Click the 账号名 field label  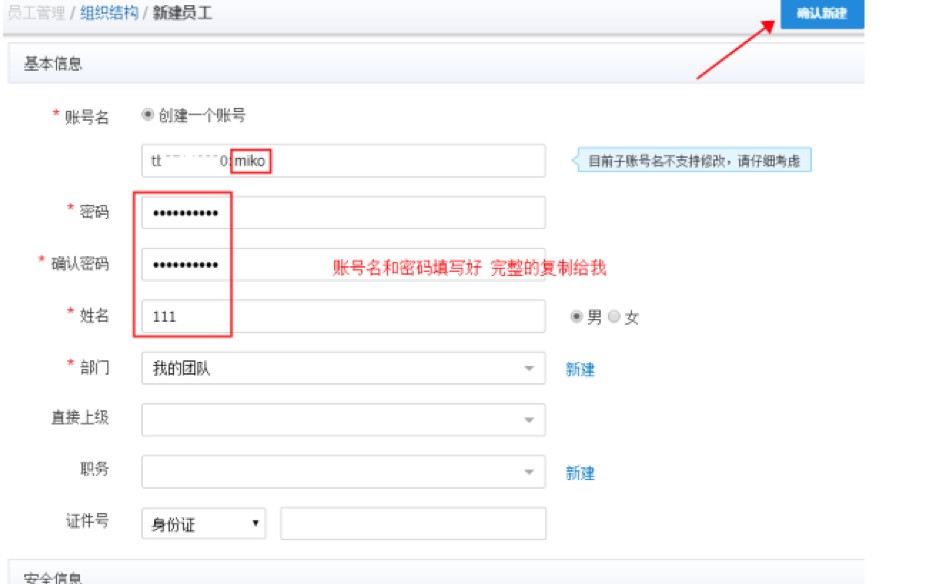(x=87, y=117)
